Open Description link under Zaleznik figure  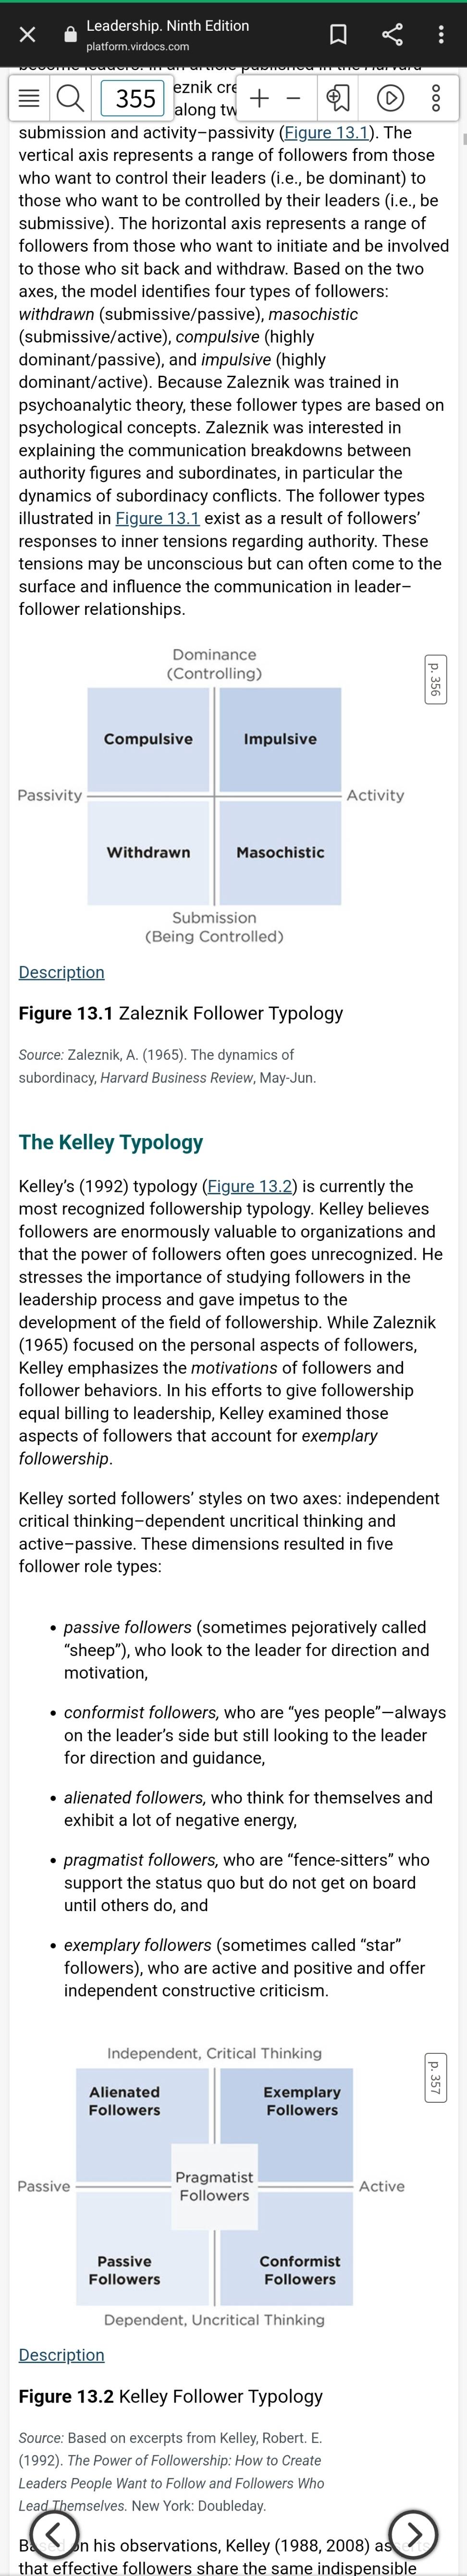(61, 972)
